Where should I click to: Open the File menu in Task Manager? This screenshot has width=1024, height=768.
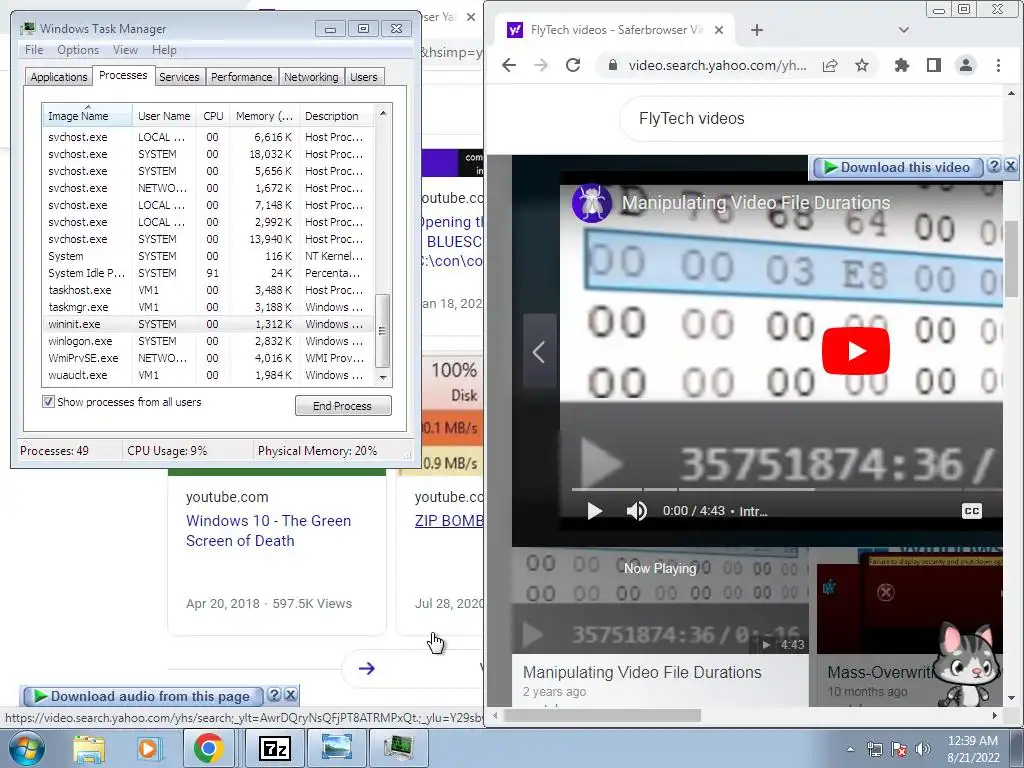coord(34,50)
